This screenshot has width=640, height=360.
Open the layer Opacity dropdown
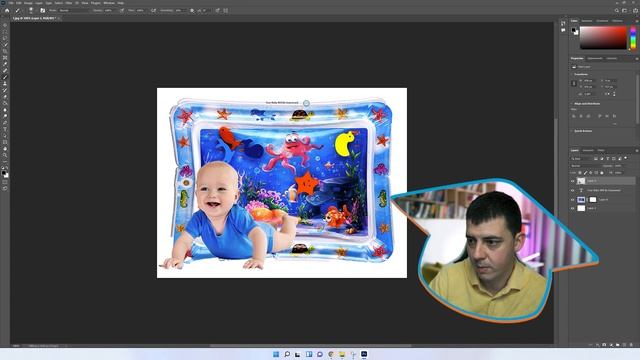pos(618,166)
